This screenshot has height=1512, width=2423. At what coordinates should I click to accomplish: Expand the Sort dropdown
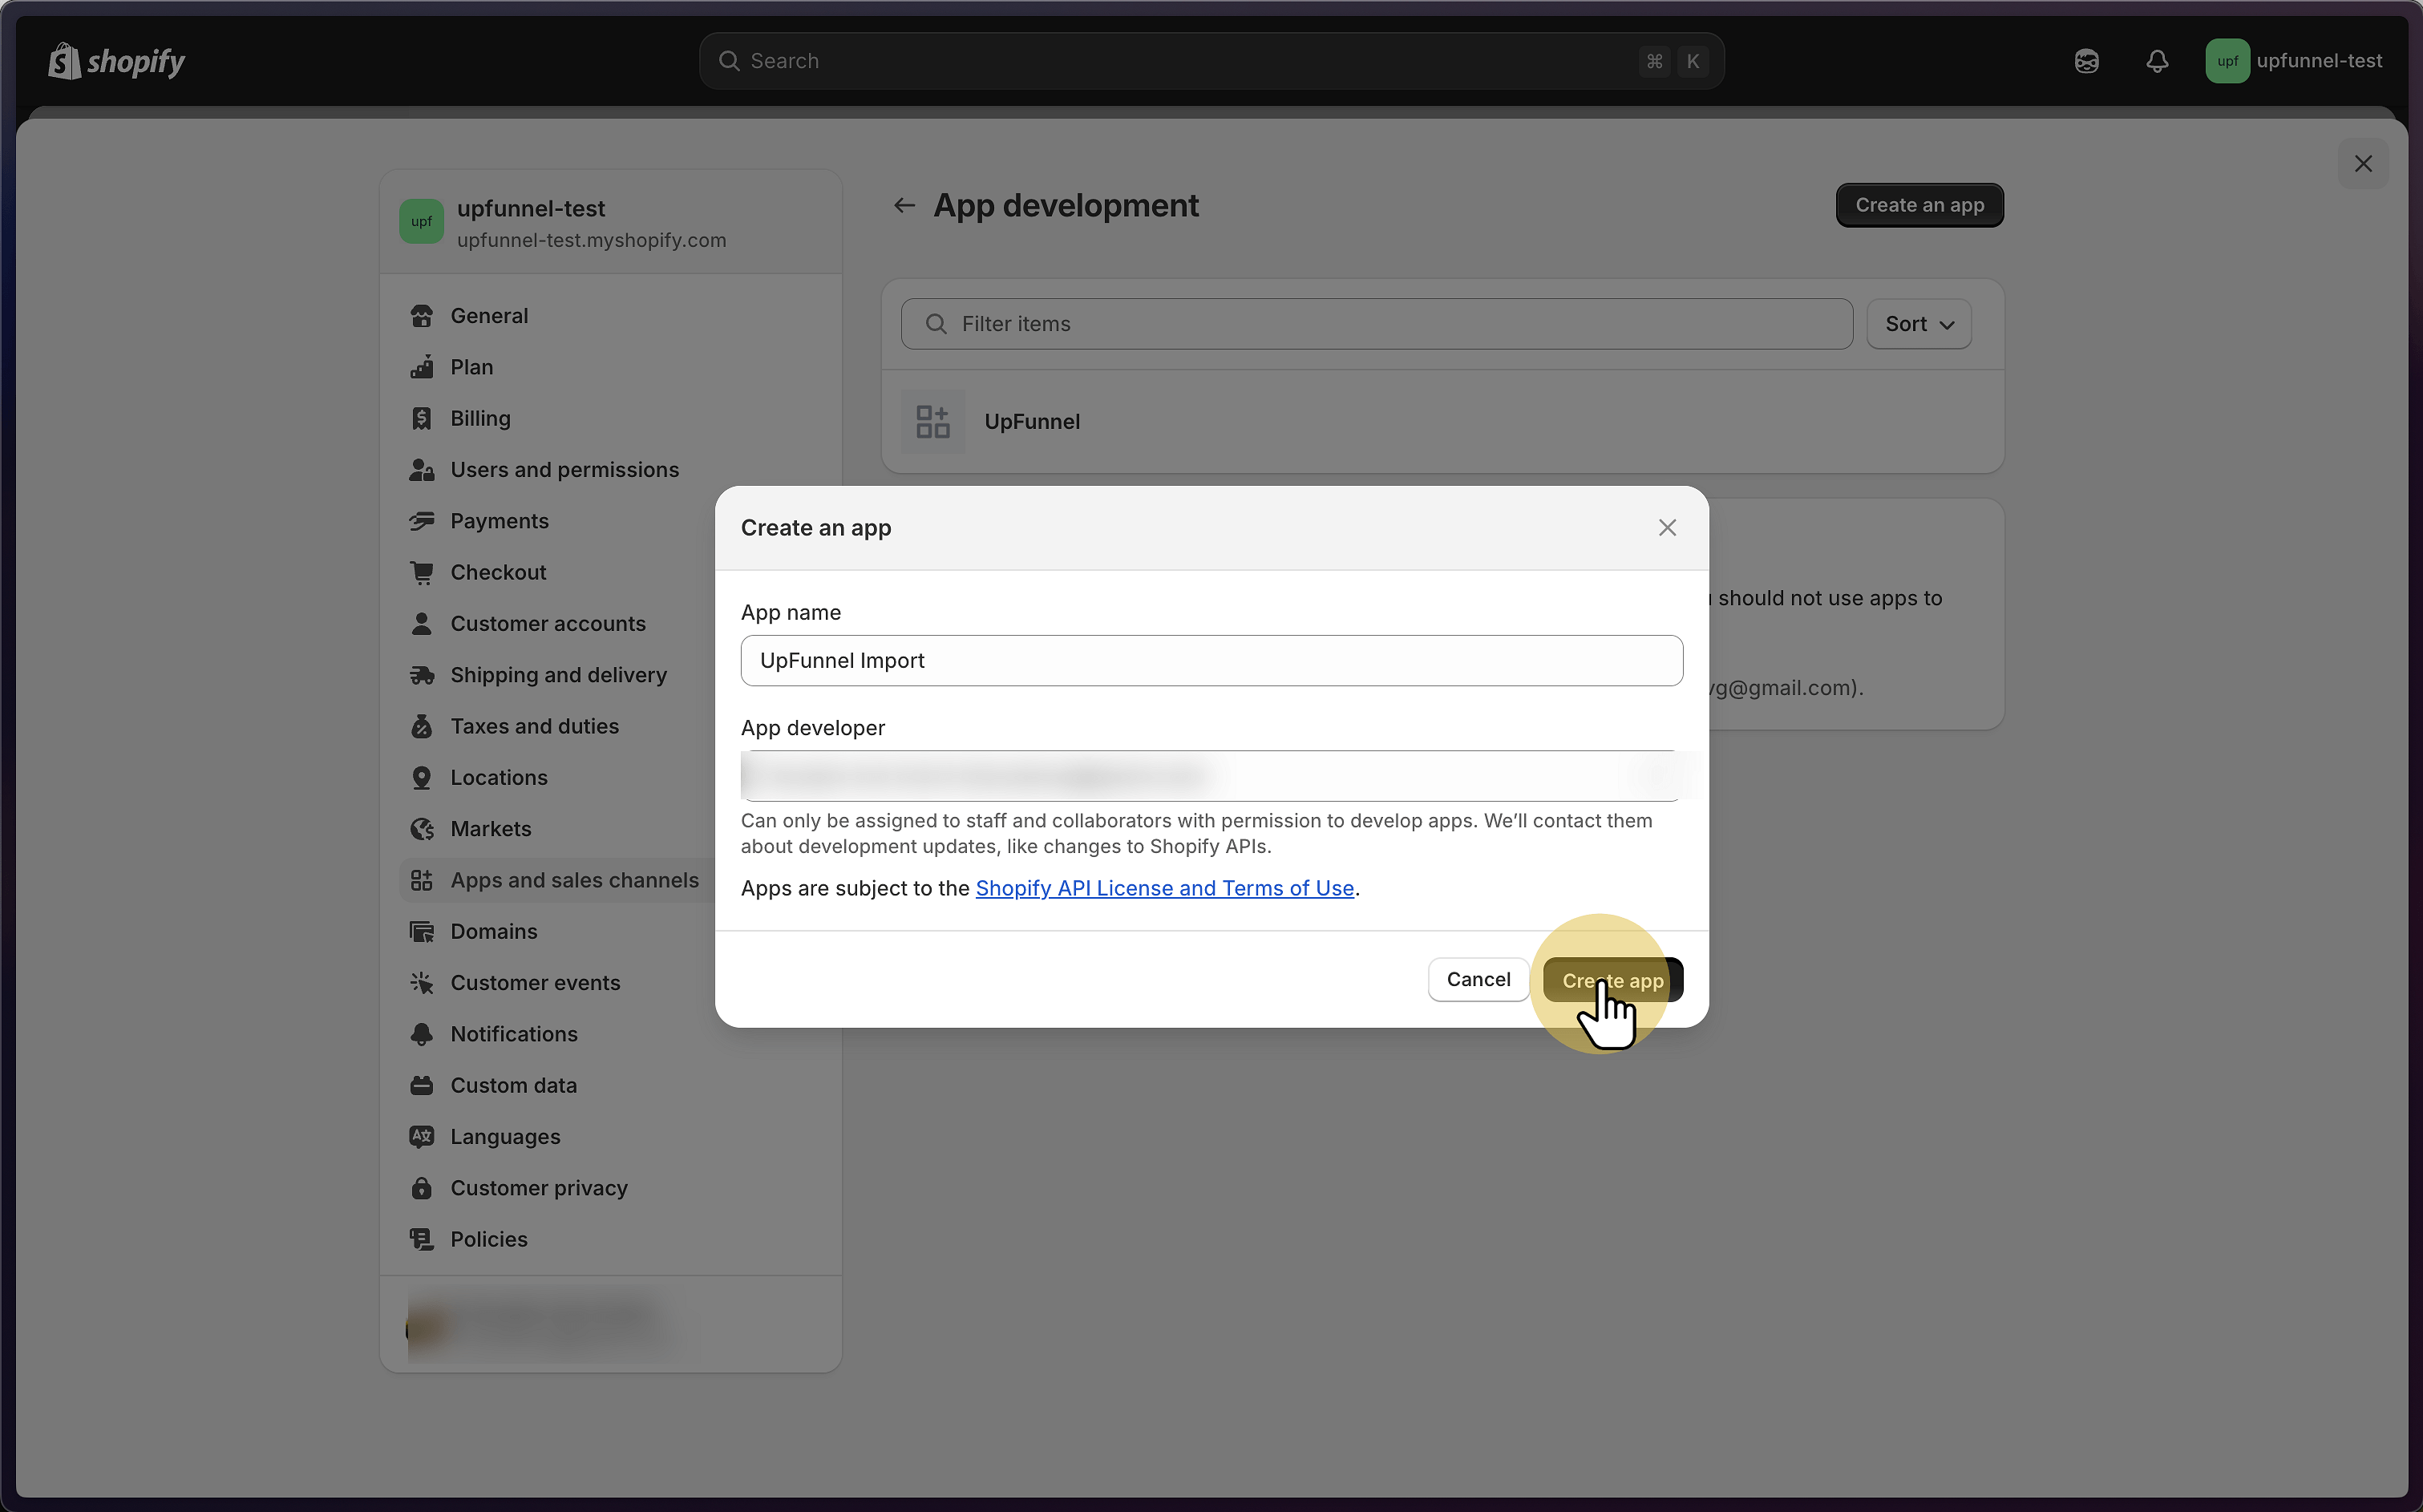[1918, 324]
